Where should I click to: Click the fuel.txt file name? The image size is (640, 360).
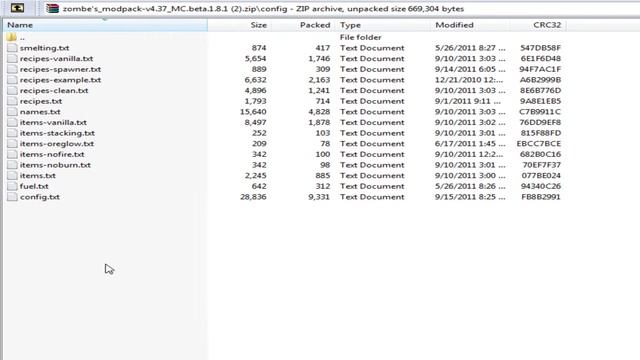point(34,186)
